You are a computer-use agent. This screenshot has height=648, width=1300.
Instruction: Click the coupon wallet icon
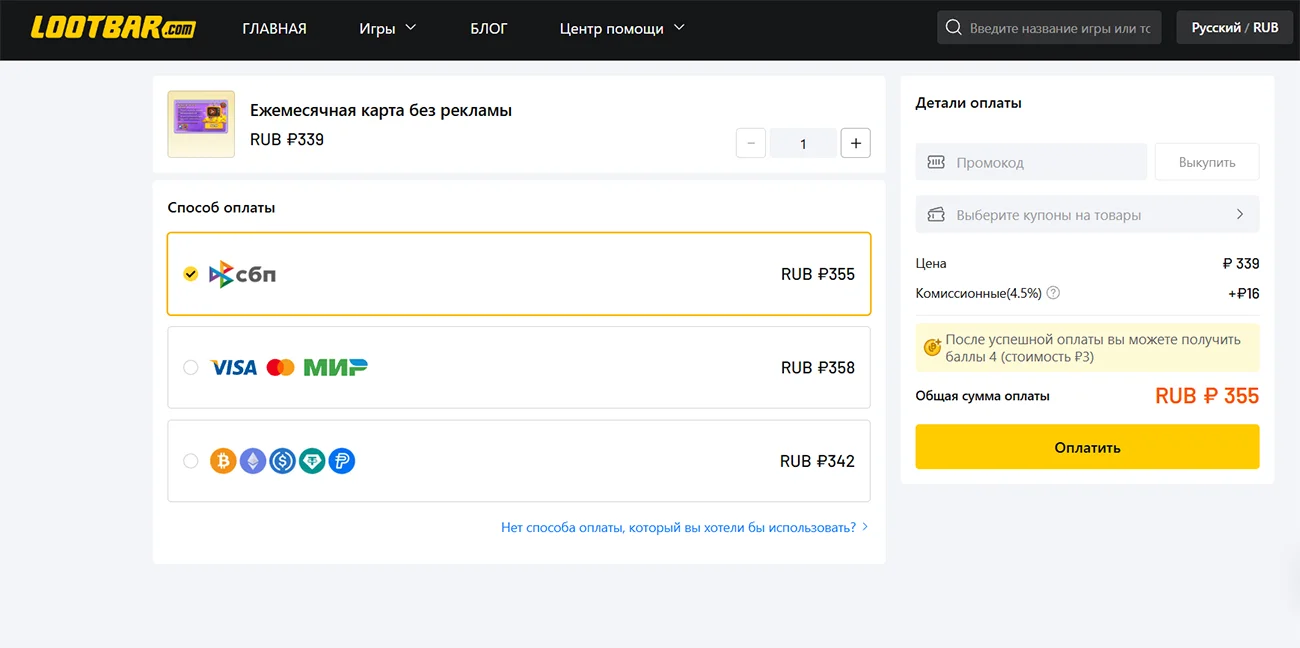[x=936, y=214]
